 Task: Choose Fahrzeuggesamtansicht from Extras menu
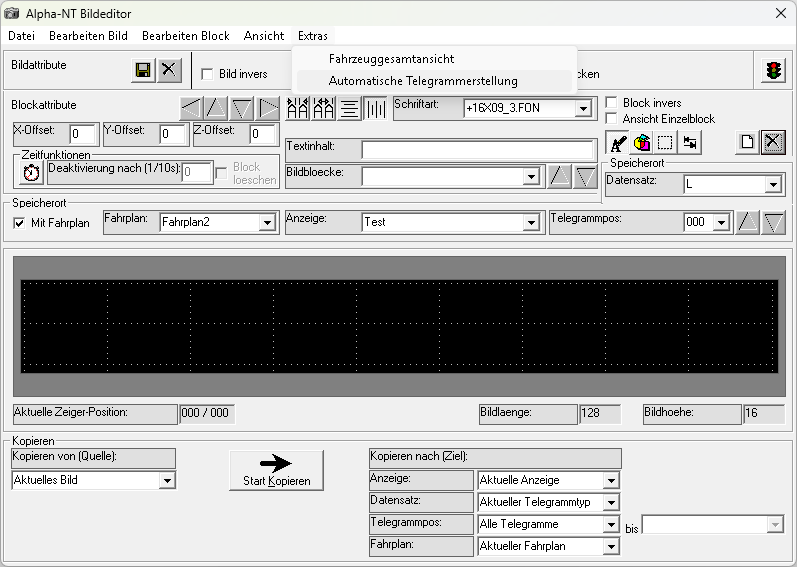point(435,59)
